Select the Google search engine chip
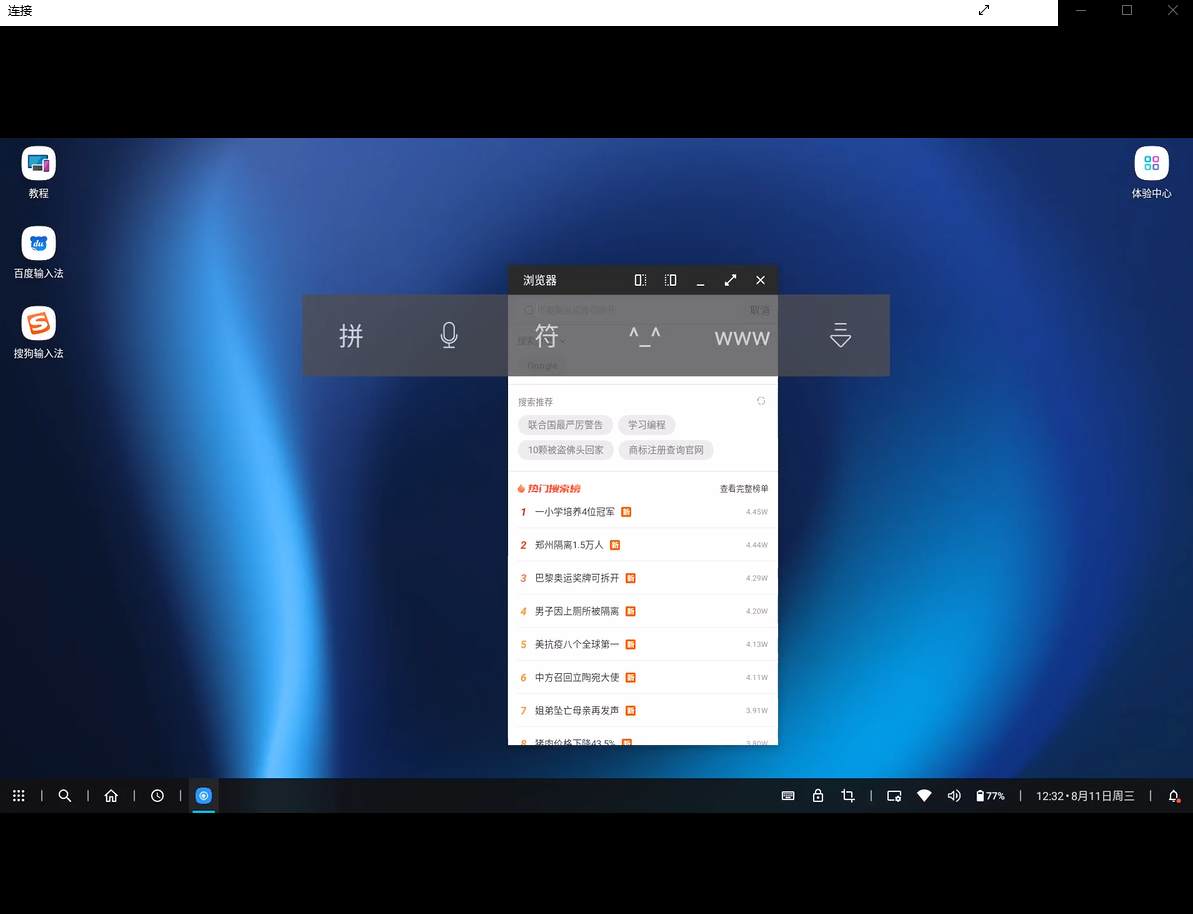This screenshot has width=1193, height=914. pos(542,365)
